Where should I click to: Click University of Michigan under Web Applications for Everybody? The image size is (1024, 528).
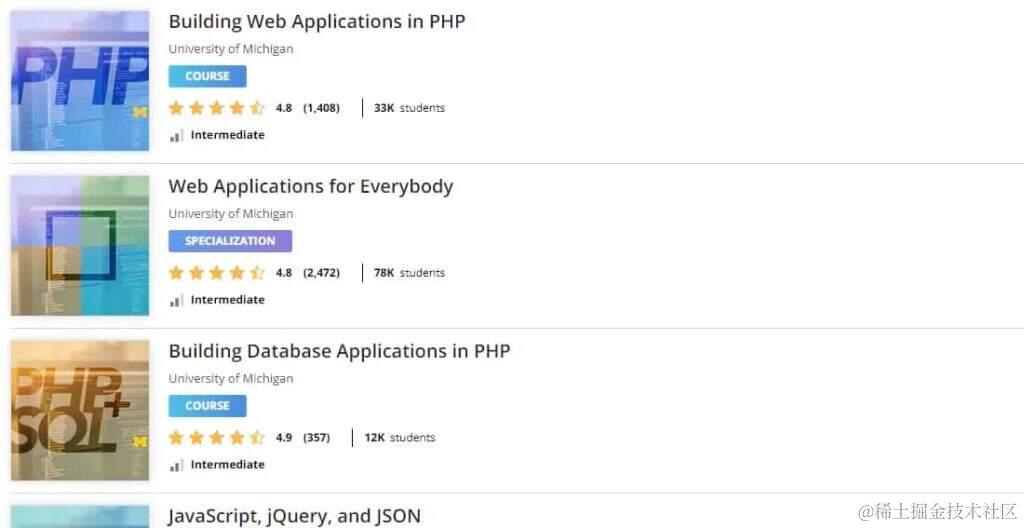tap(231, 214)
